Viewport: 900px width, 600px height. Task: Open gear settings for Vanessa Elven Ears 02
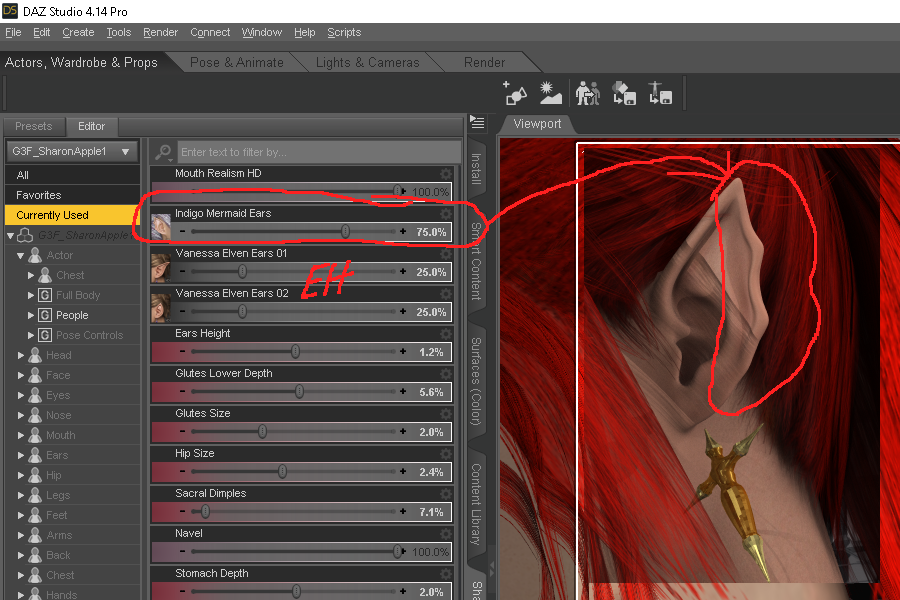445,294
